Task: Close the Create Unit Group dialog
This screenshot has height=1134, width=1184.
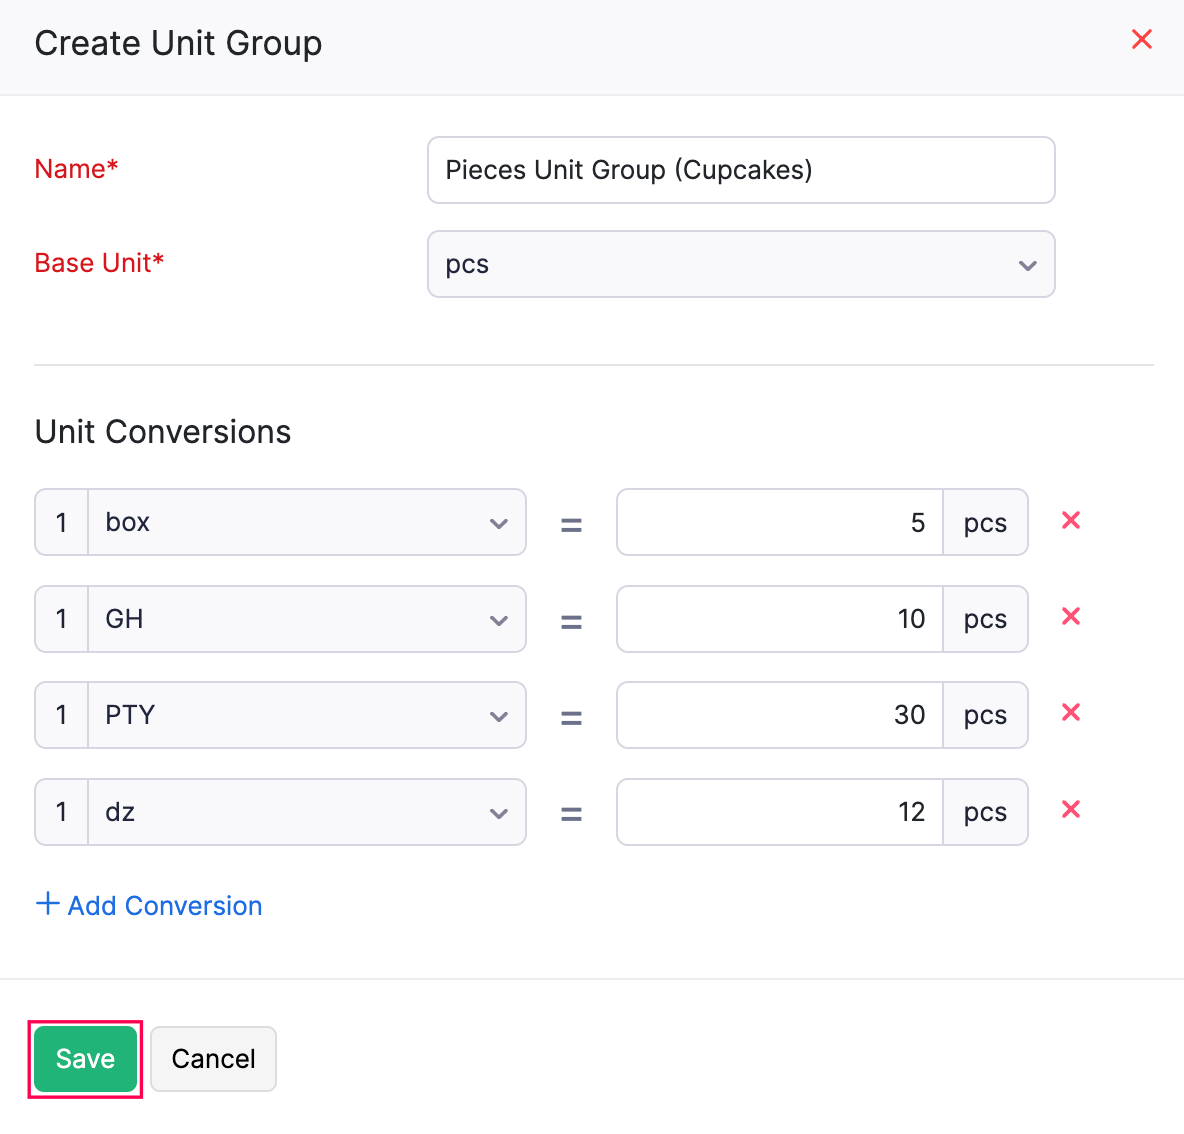Action: coord(1141,39)
